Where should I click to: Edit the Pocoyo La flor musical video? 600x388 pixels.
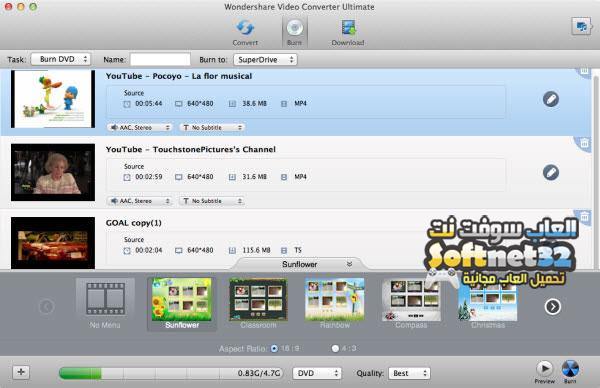click(x=551, y=99)
